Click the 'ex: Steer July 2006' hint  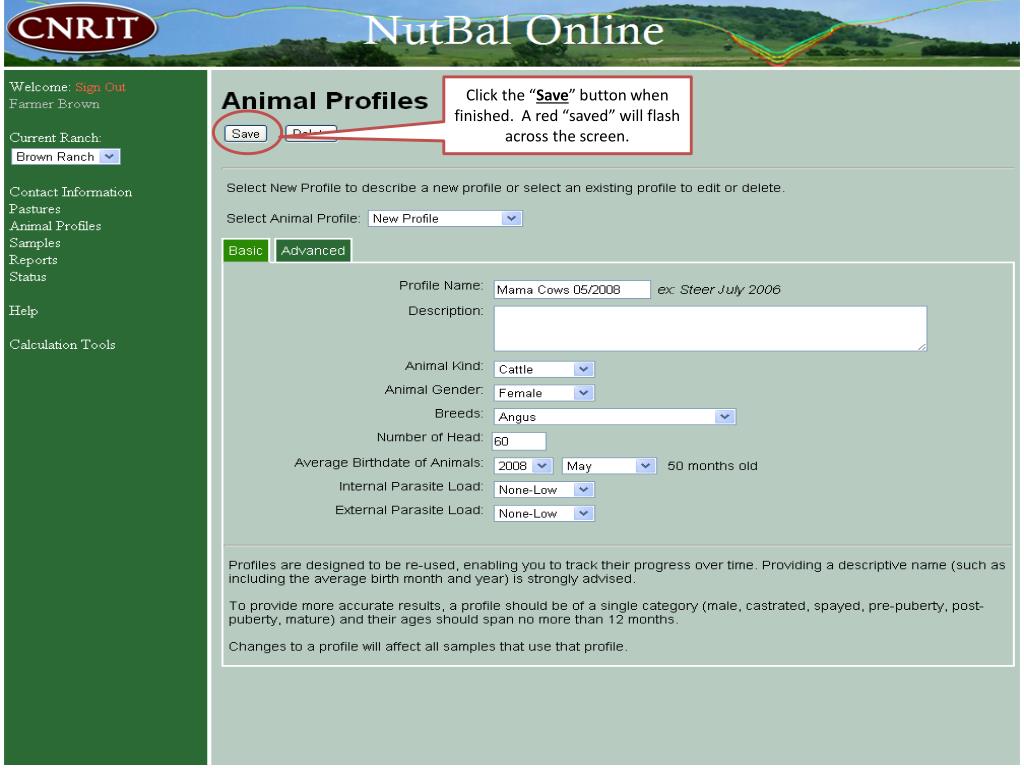pyautogui.click(x=719, y=289)
